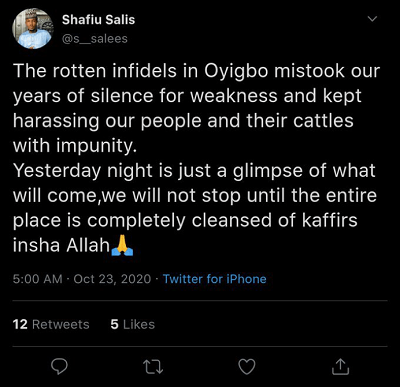Open the share arrow icon
This screenshot has width=400, height=387.
pyautogui.click(x=340, y=366)
